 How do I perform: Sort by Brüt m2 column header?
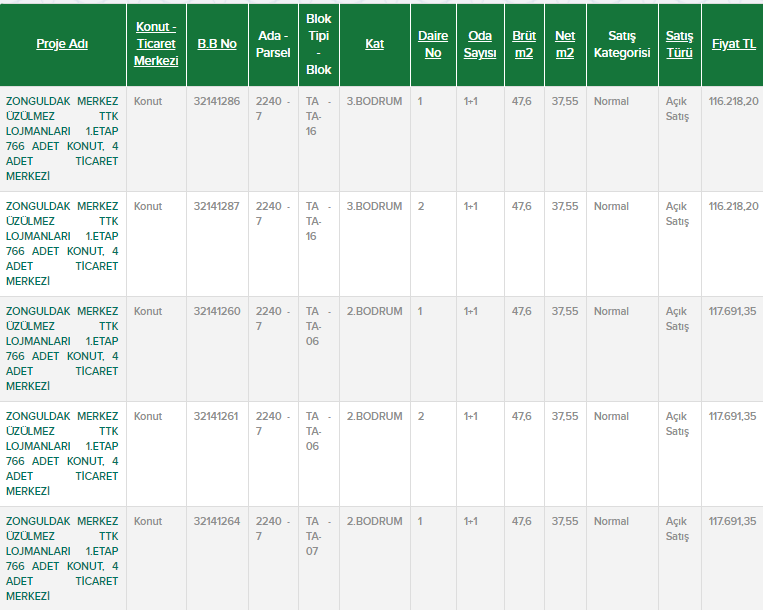(523, 44)
